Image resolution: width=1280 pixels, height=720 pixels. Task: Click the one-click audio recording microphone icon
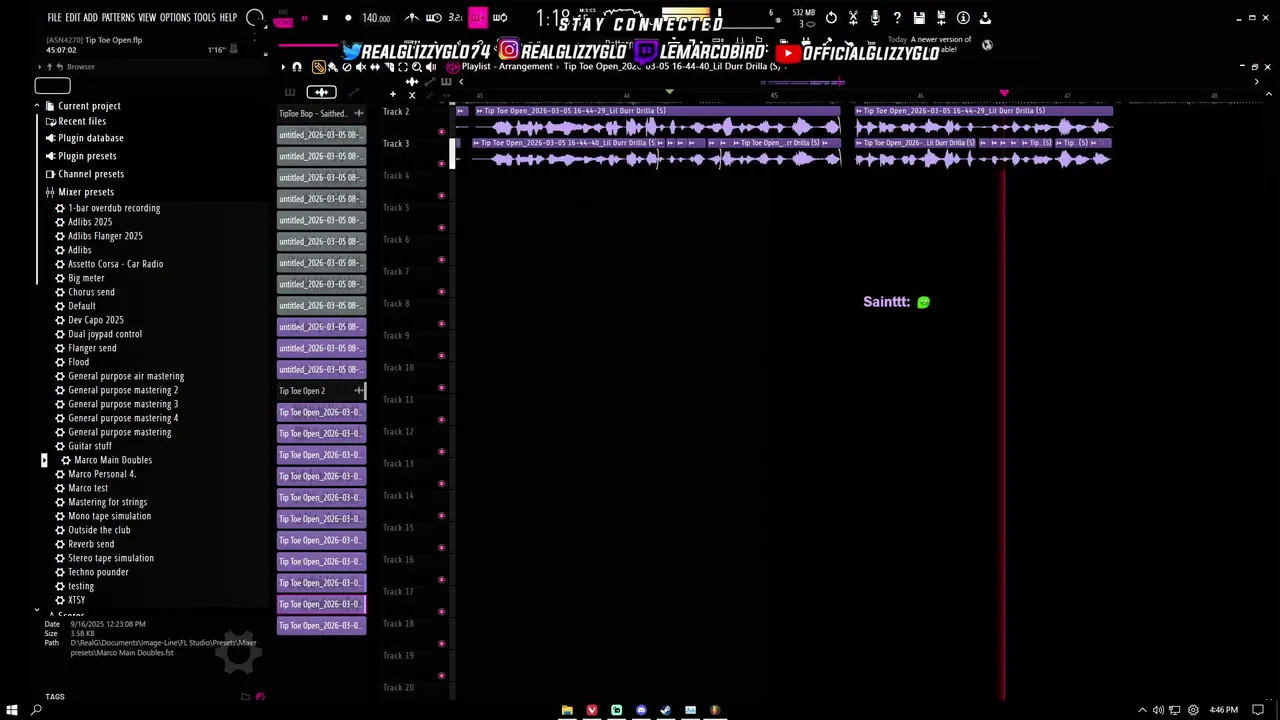(x=875, y=18)
